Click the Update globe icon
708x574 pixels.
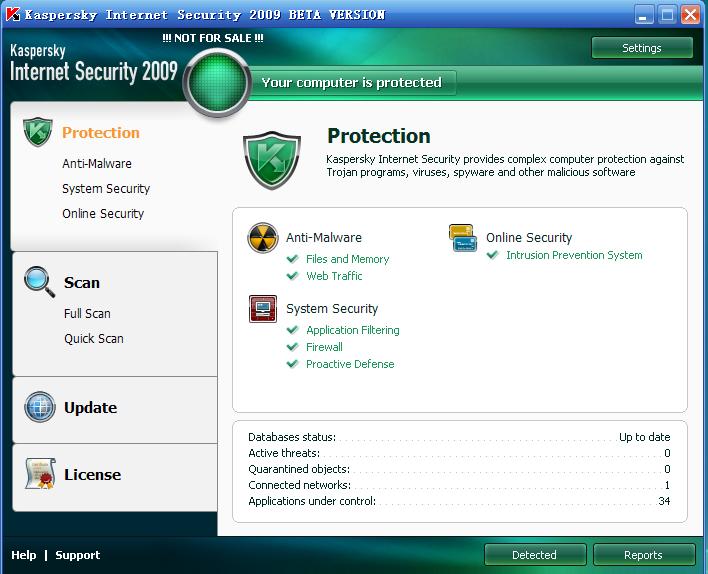coord(40,407)
